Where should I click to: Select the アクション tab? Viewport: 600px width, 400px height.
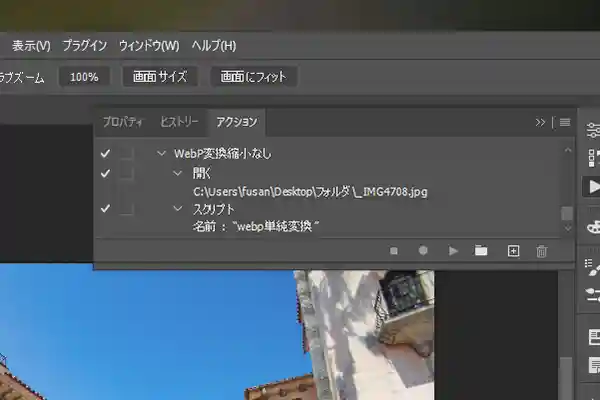coord(236,122)
